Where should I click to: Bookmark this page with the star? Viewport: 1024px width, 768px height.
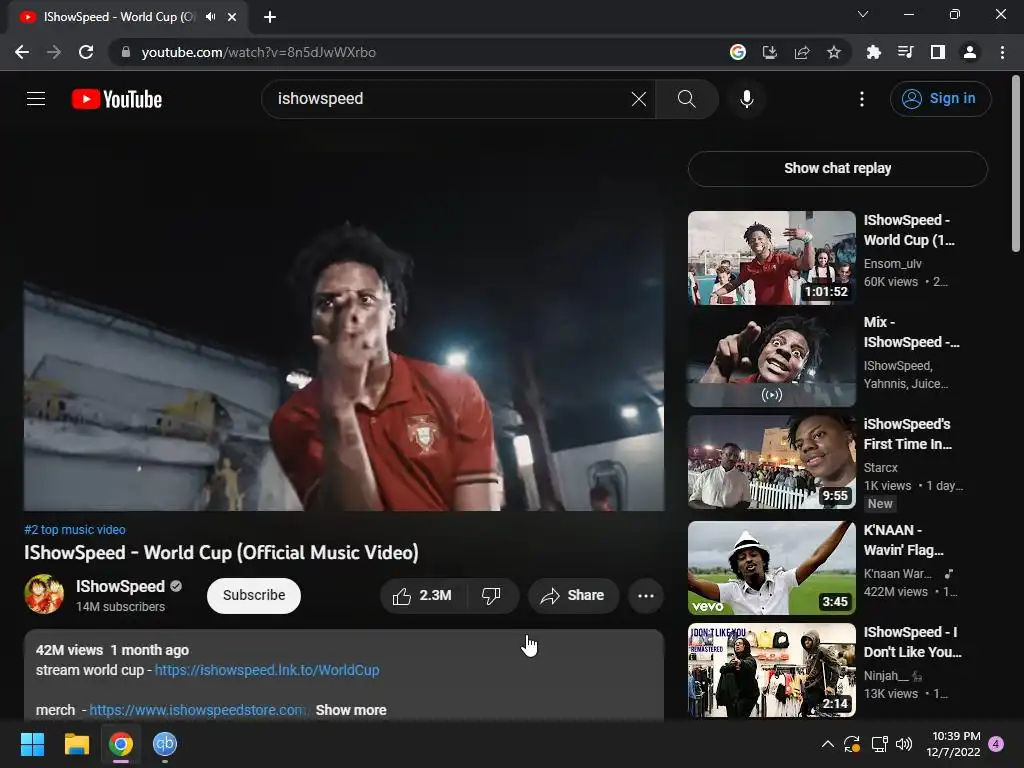coord(833,52)
